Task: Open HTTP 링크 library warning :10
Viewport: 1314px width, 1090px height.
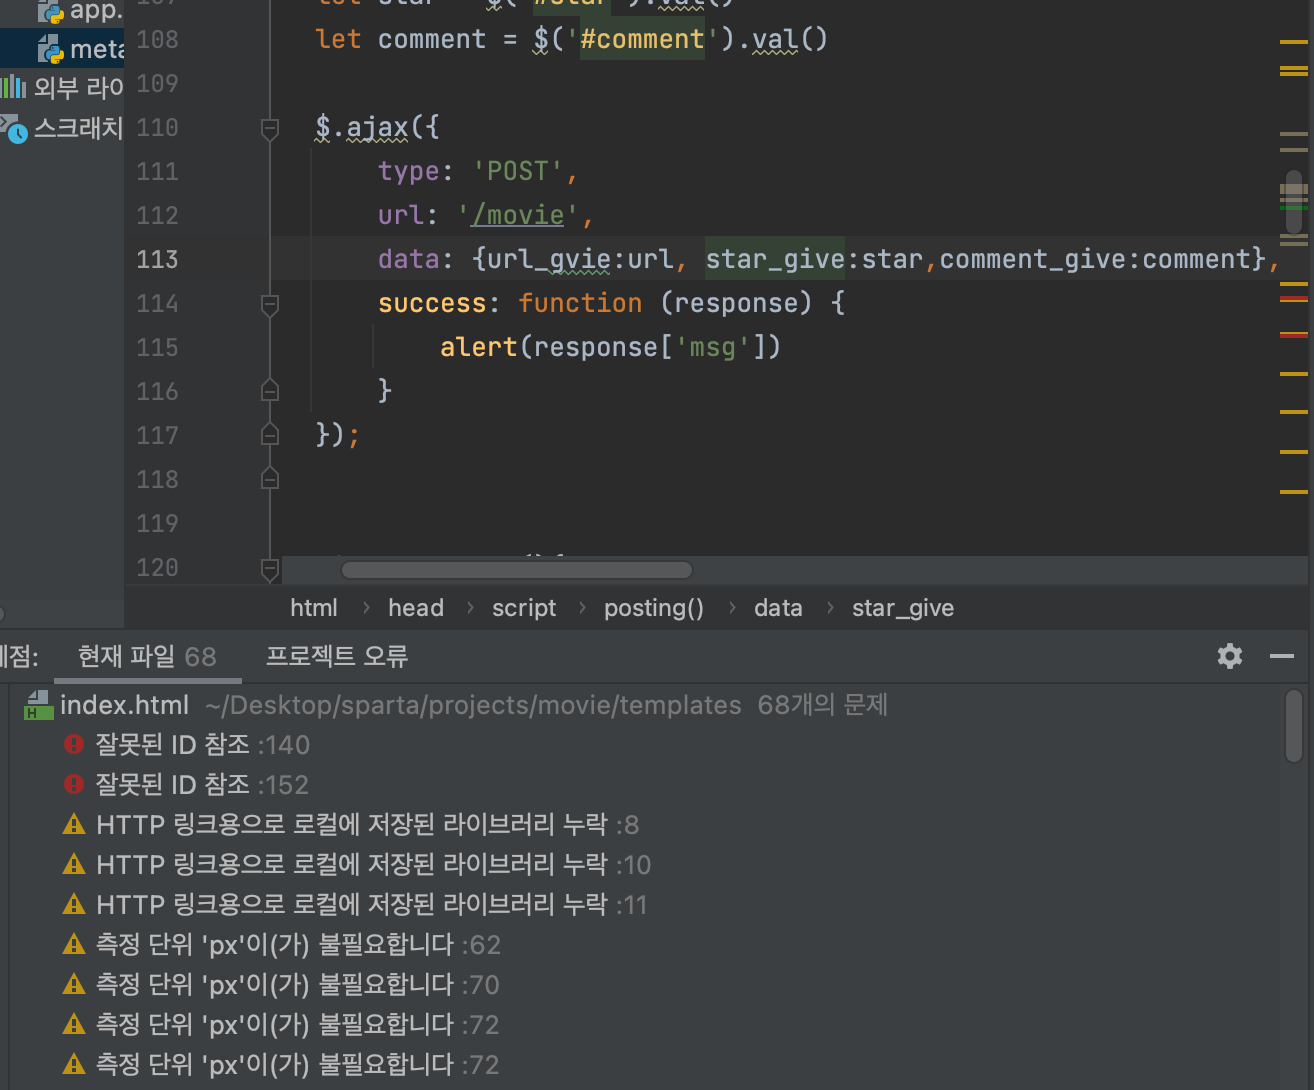Action: [x=645, y=864]
